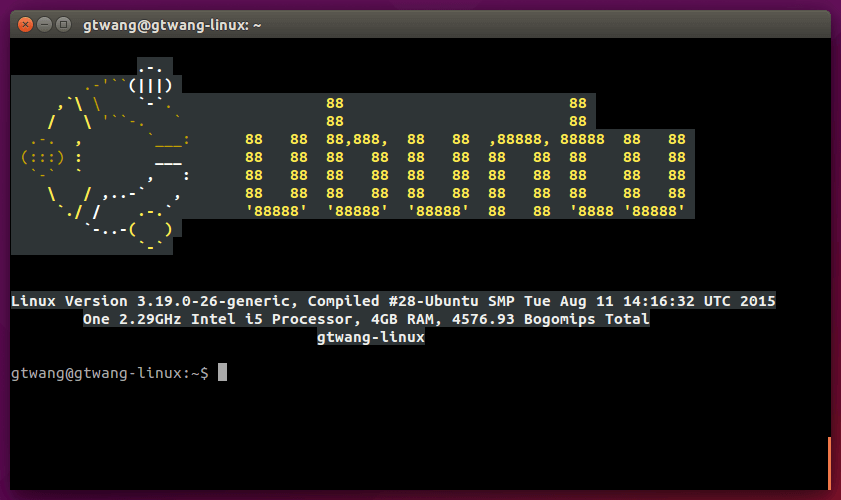Click the gtwang@gtwang-linux window title text
The height and width of the screenshot is (500, 841).
pyautogui.click(x=172, y=24)
